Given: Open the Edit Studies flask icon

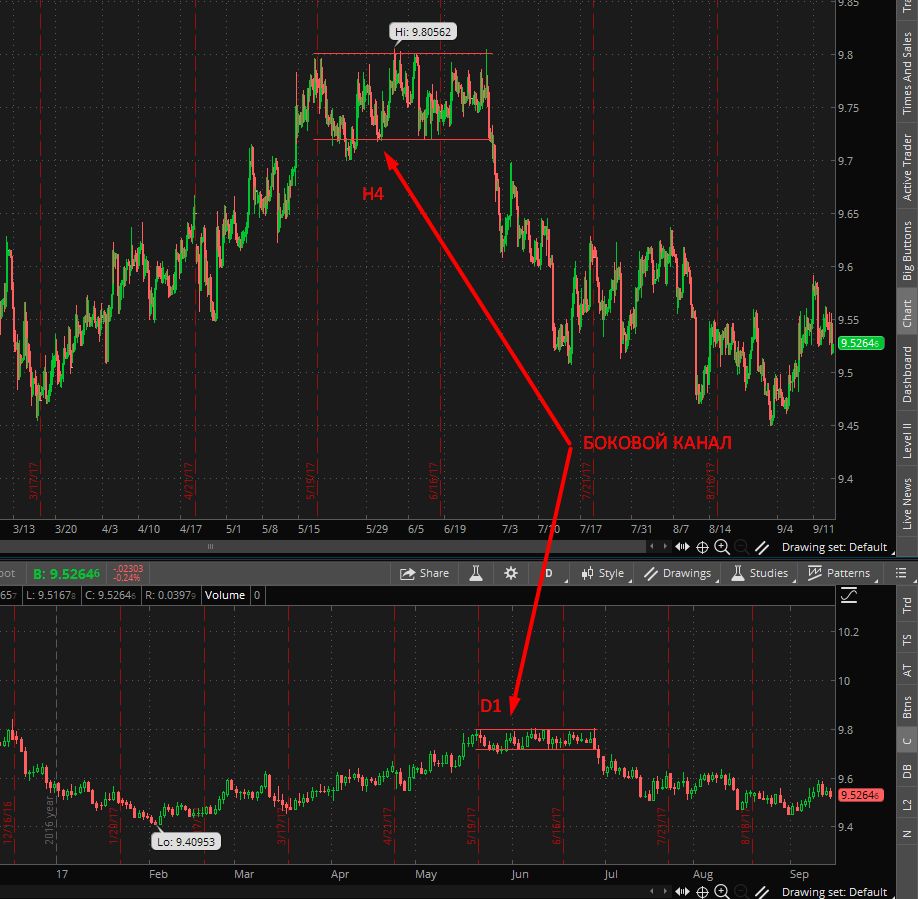Looking at the screenshot, I should coord(477,573).
